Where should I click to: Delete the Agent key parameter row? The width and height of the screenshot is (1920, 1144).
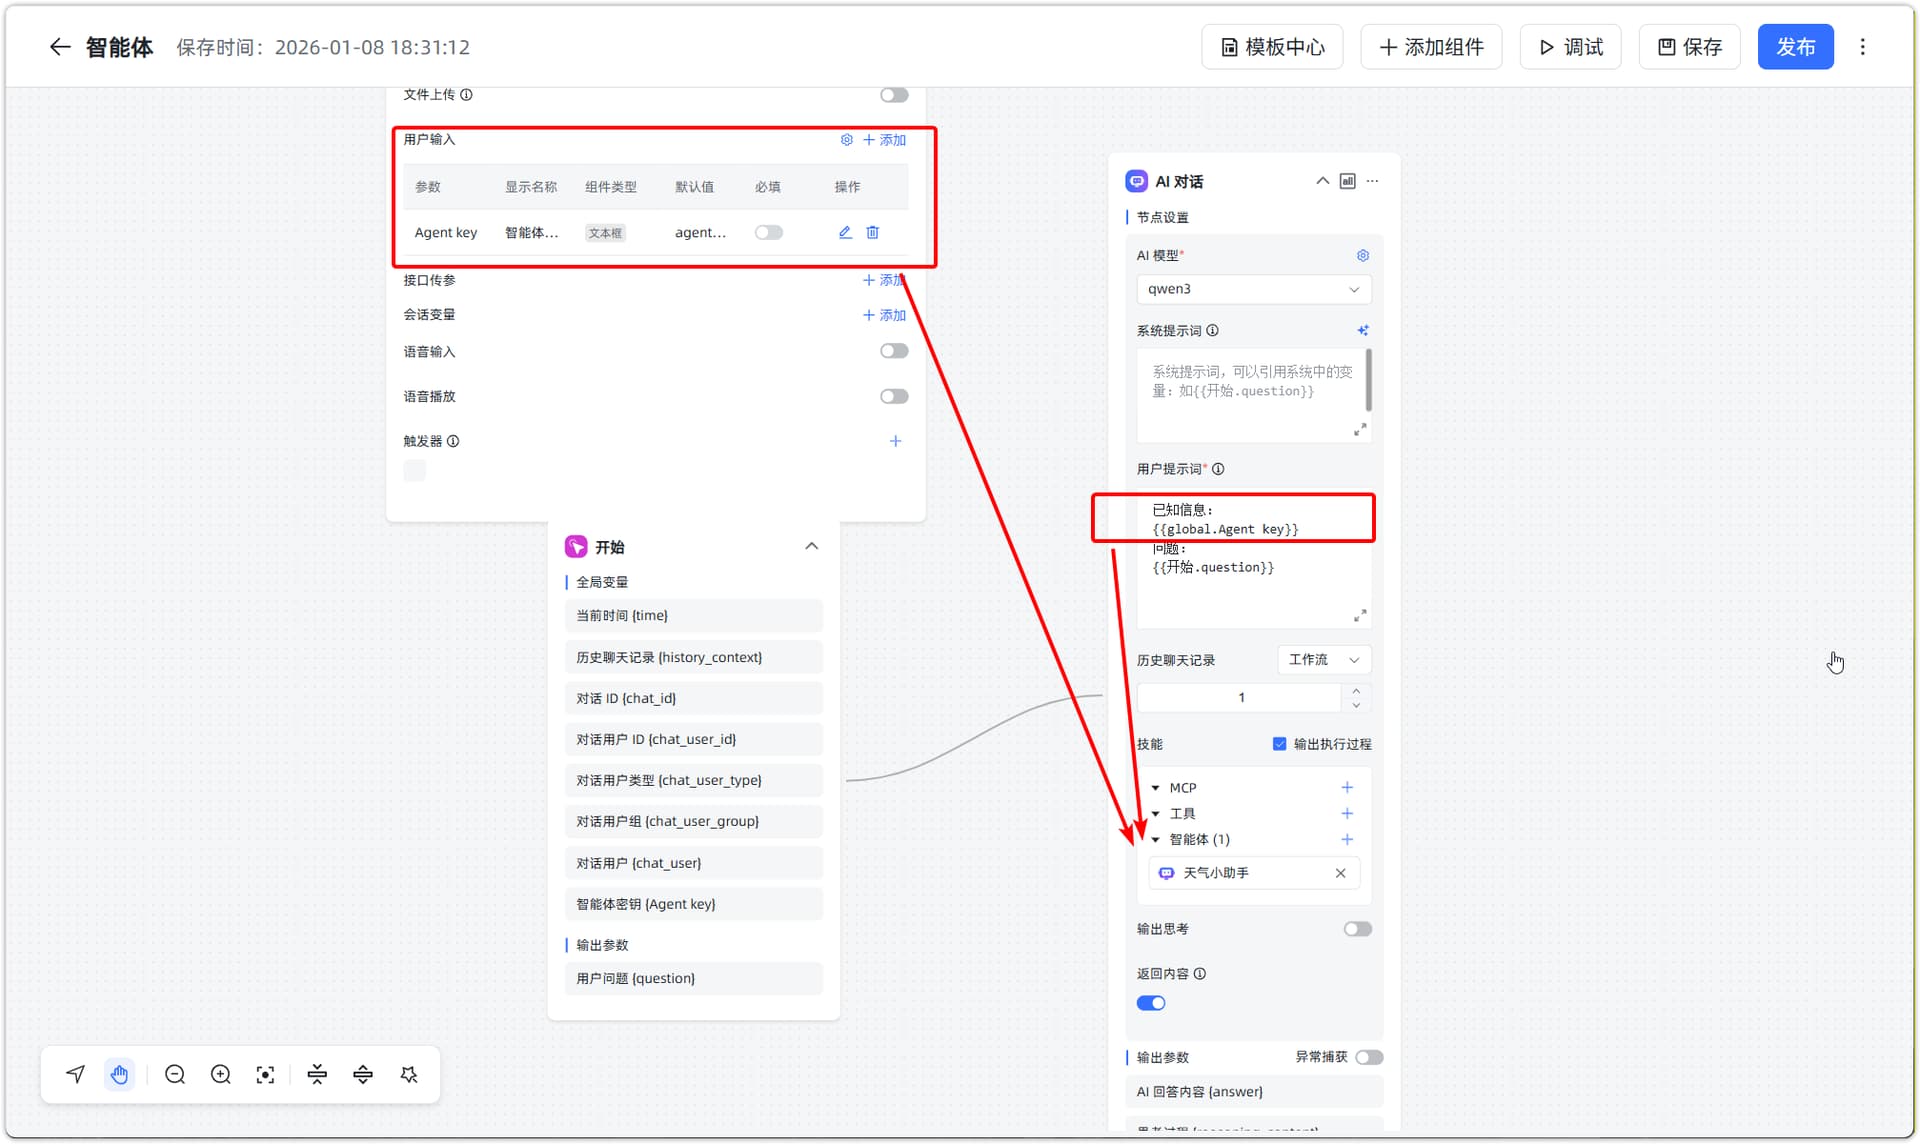pyautogui.click(x=872, y=232)
